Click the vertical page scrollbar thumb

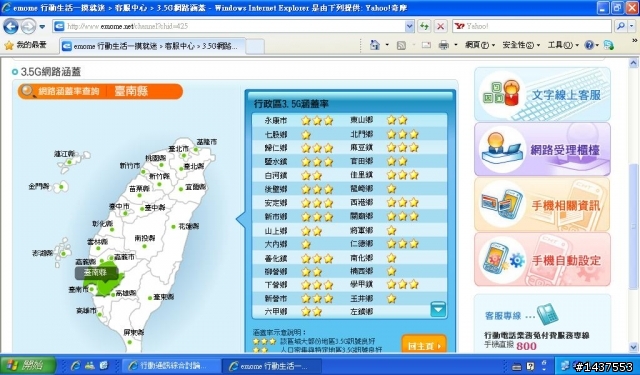[x=633, y=227]
